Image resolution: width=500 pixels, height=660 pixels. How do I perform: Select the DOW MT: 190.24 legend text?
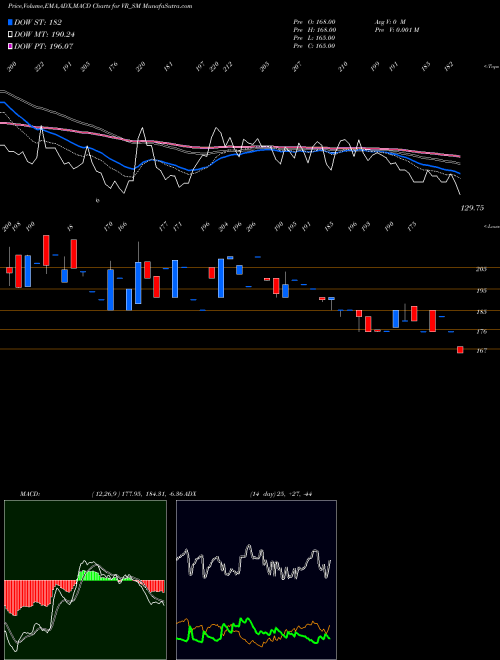tap(44, 35)
